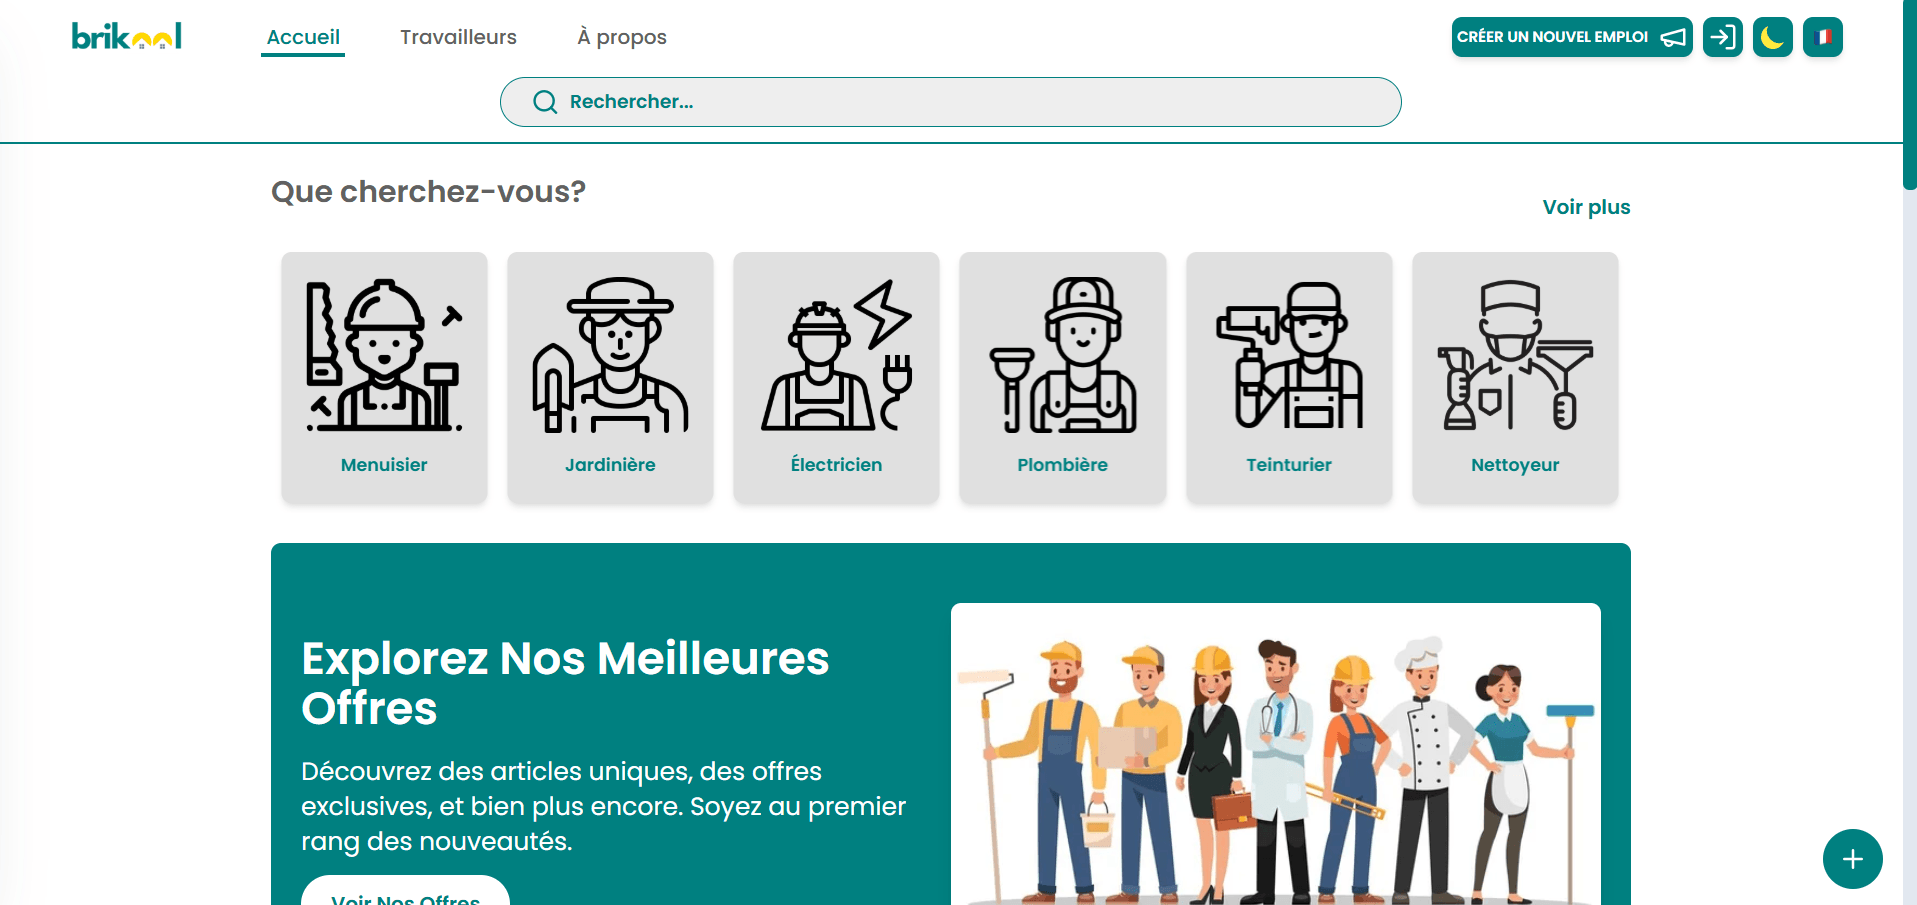The image size is (1917, 905).
Task: Click the Voir Nos Offres button
Action: click(405, 892)
